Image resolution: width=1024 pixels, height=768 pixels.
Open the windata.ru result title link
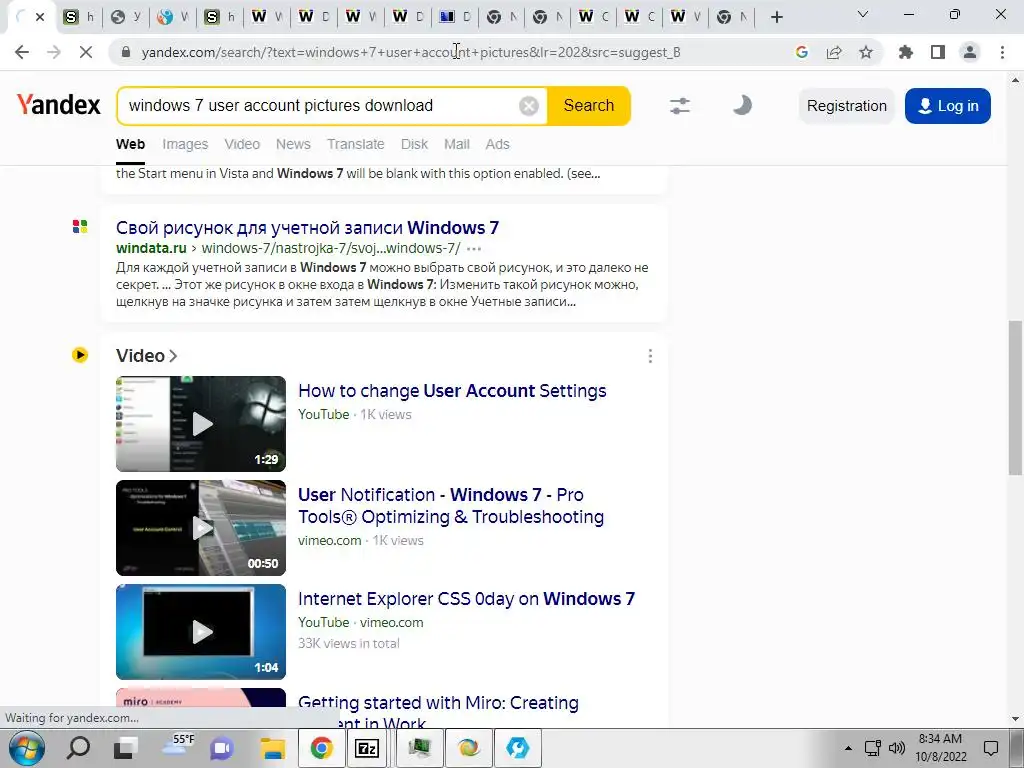point(307,228)
